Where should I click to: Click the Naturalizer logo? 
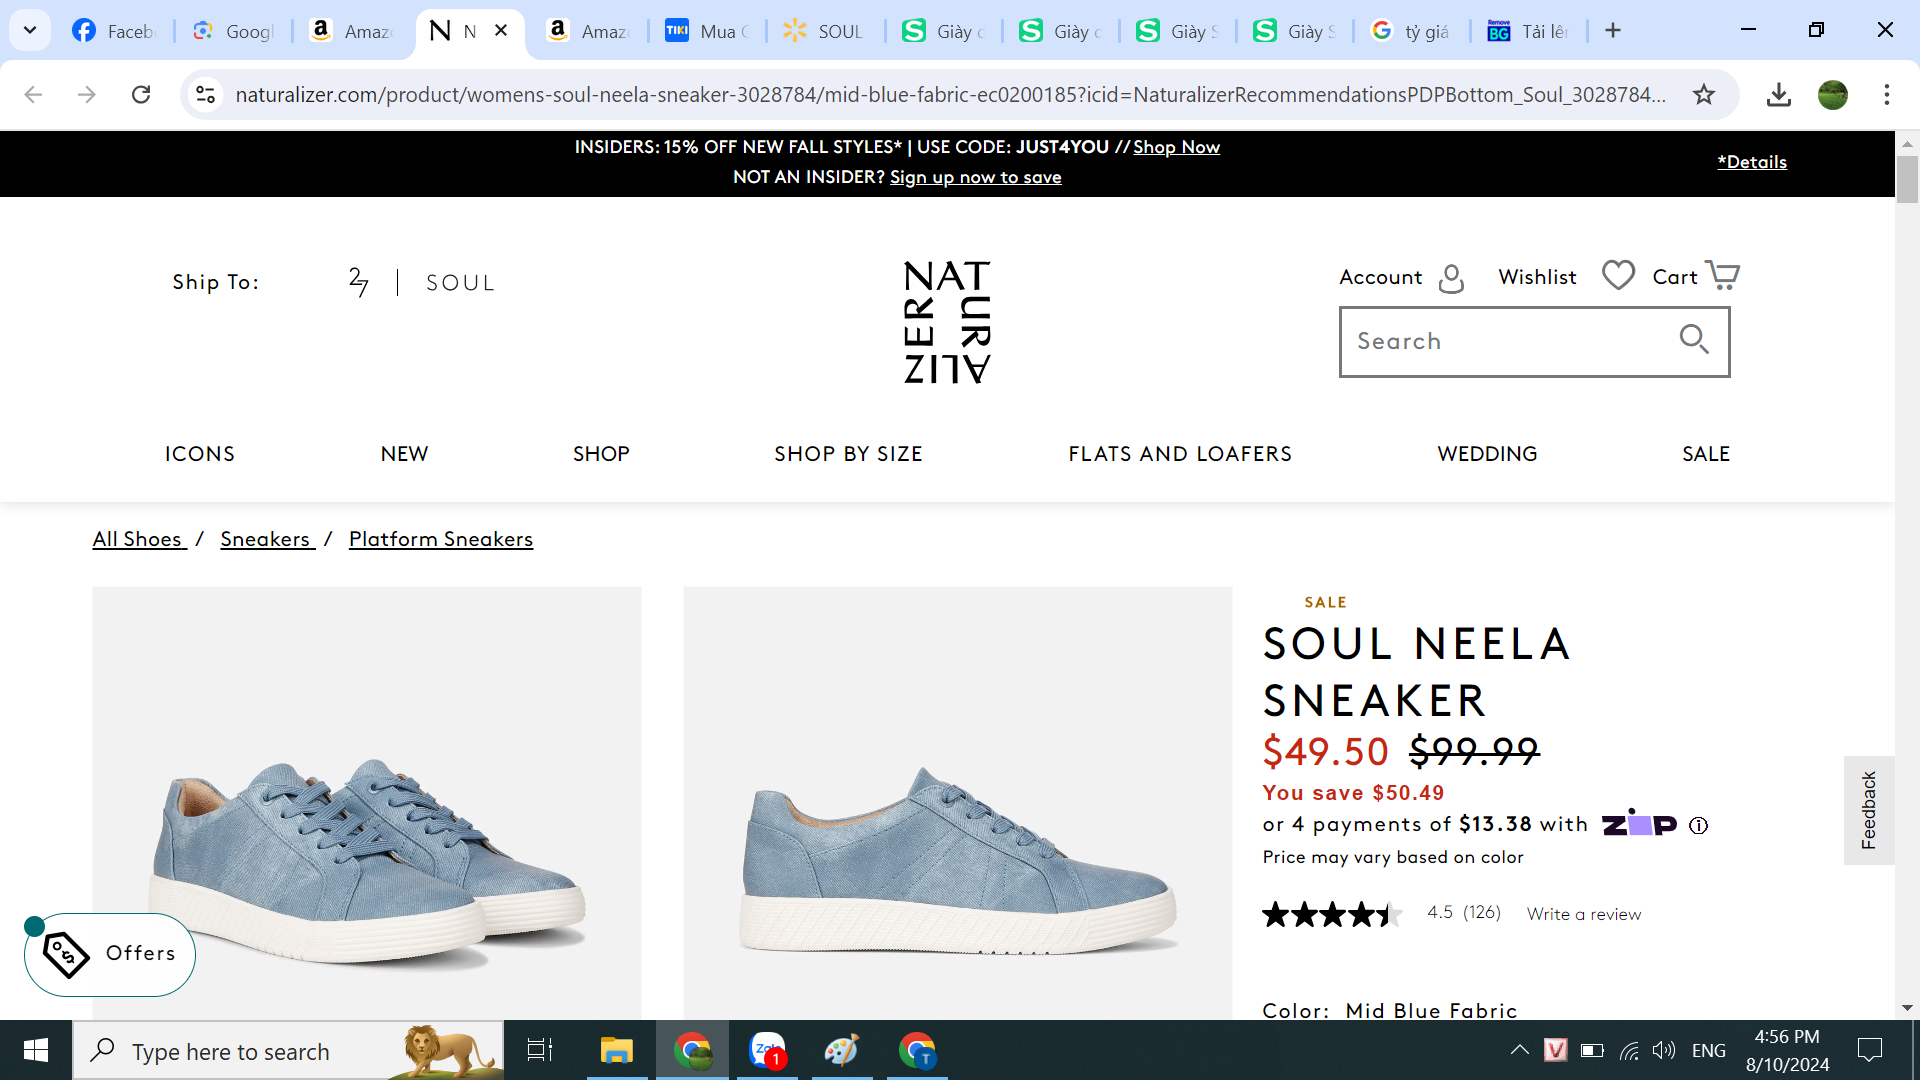tap(946, 322)
